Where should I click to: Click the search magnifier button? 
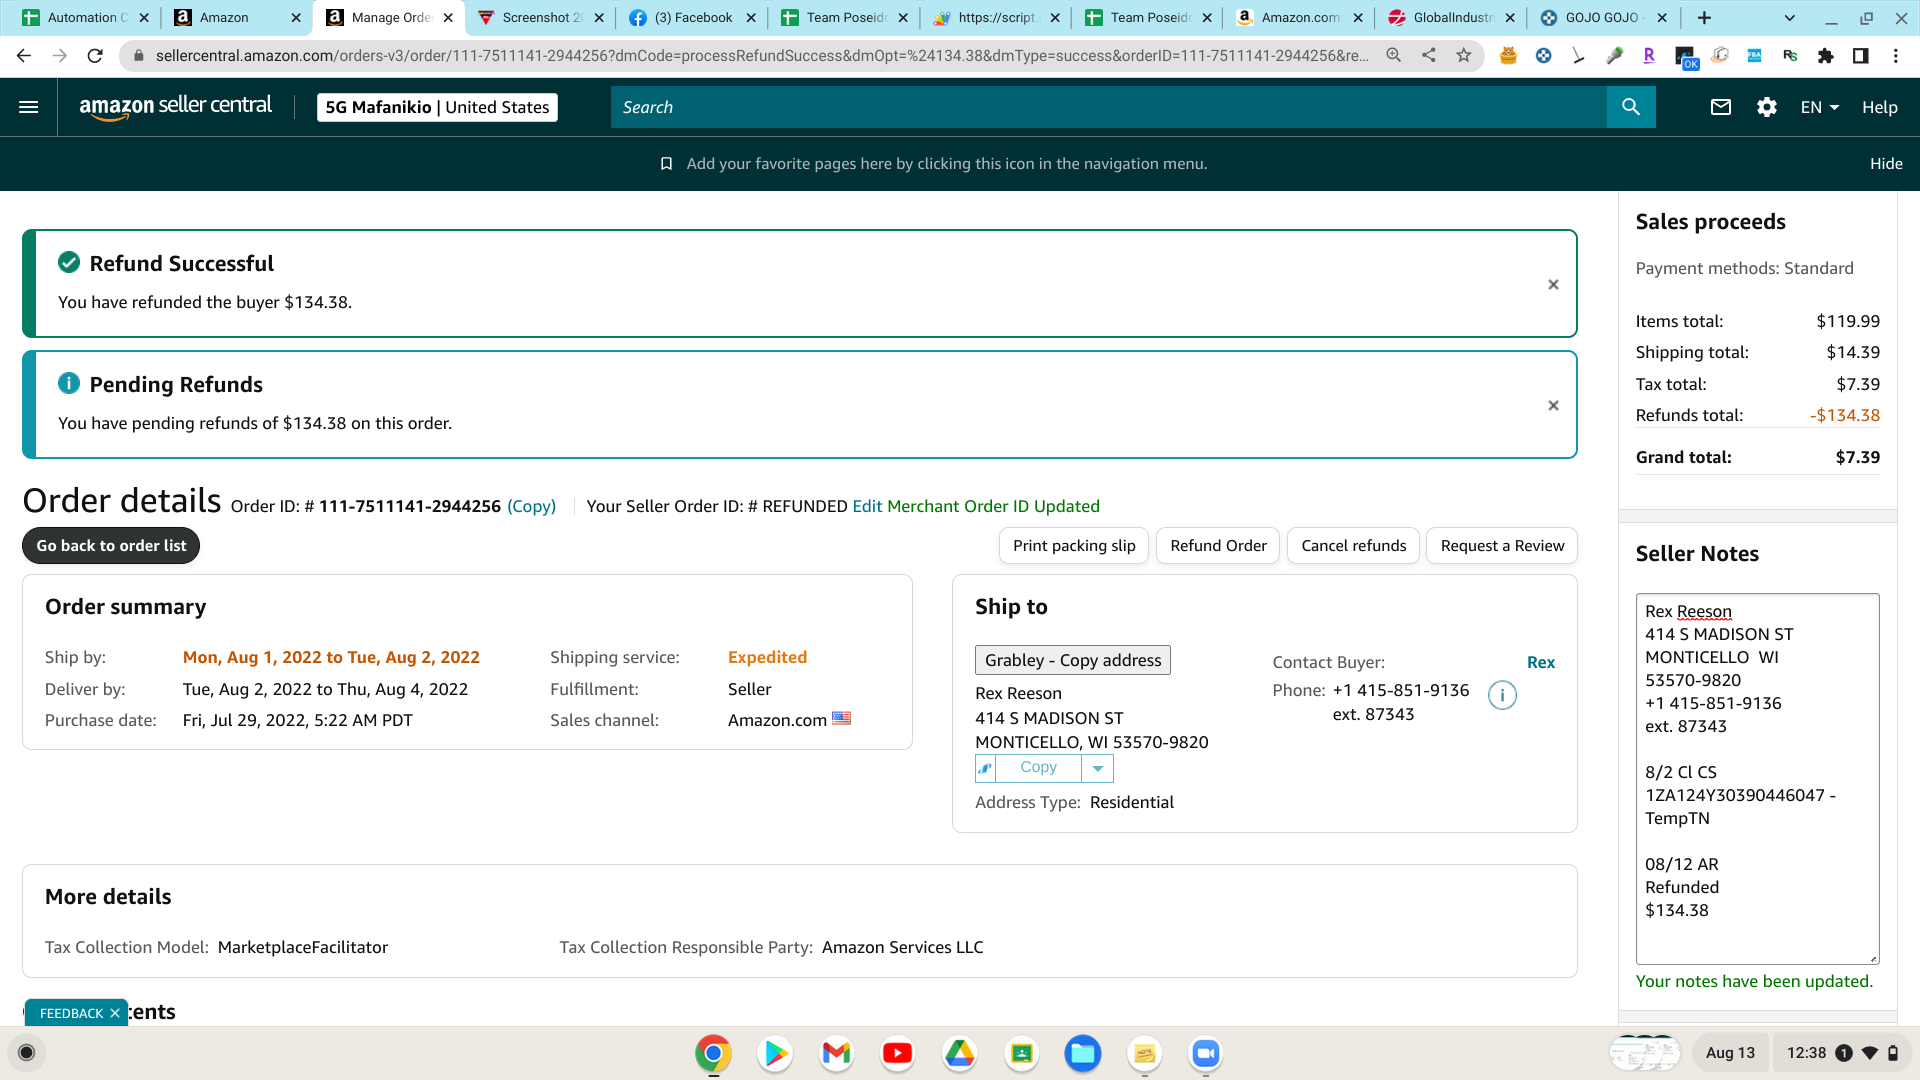pos(1631,107)
